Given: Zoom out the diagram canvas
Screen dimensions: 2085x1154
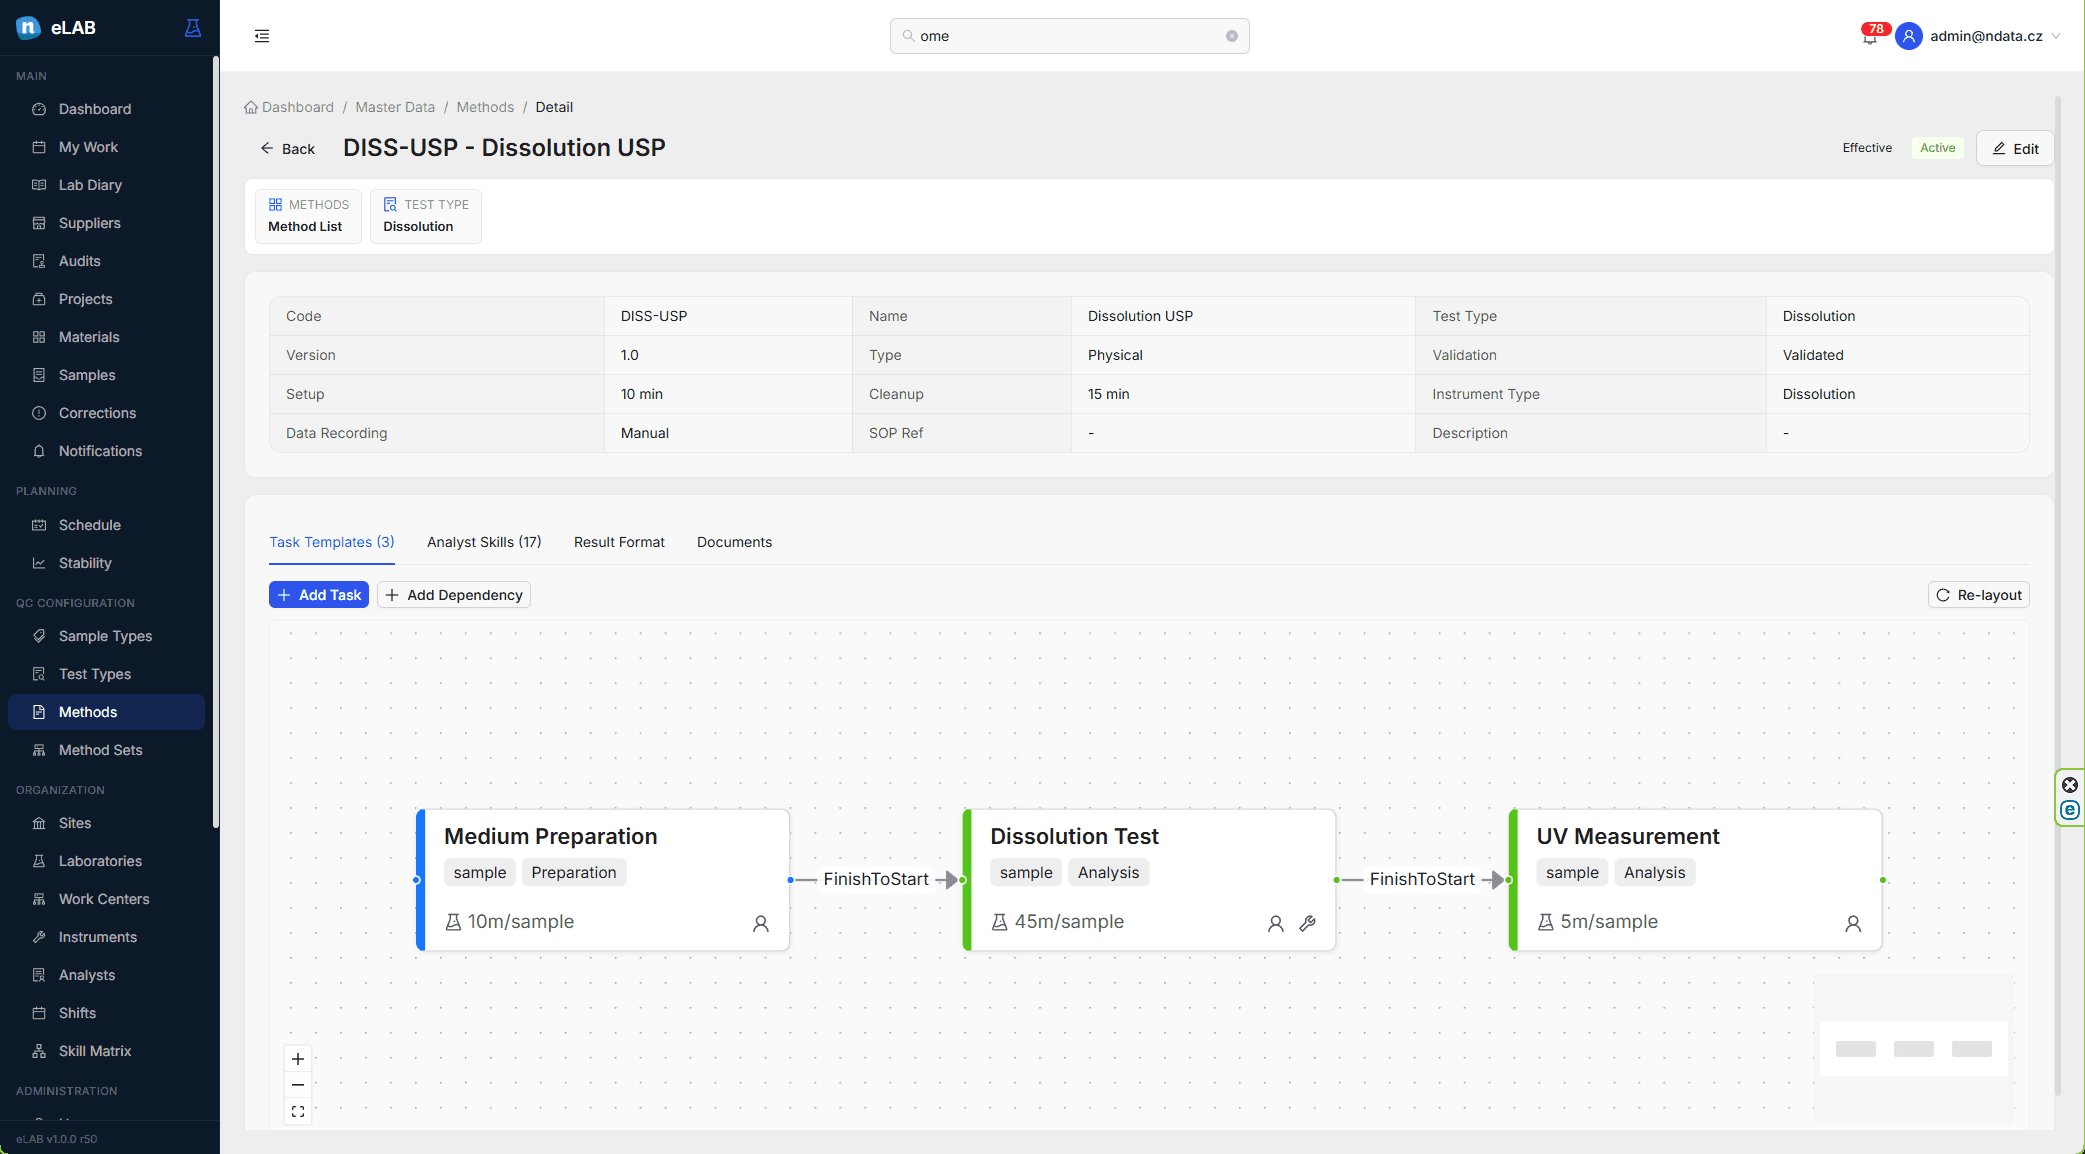Looking at the screenshot, I should 298,1085.
